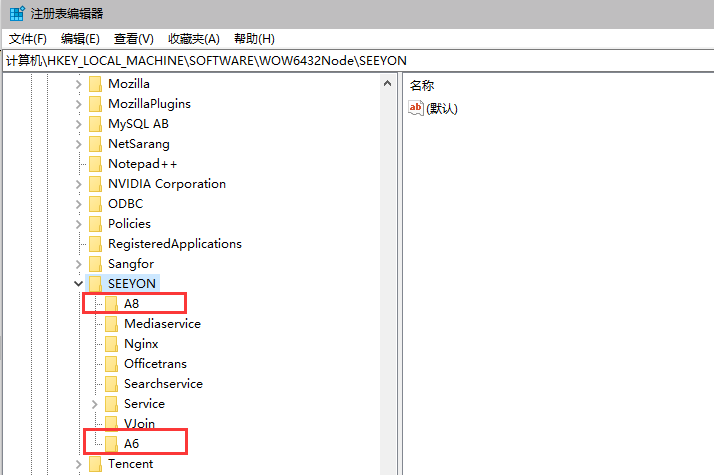
Task: Open the 编辑(E) menu
Action: [x=80, y=39]
